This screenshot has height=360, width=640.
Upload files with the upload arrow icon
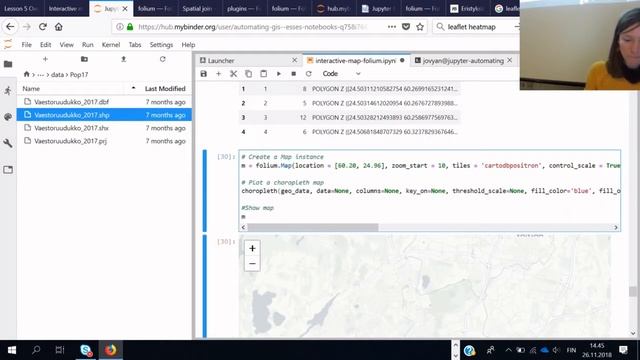pos(123,59)
